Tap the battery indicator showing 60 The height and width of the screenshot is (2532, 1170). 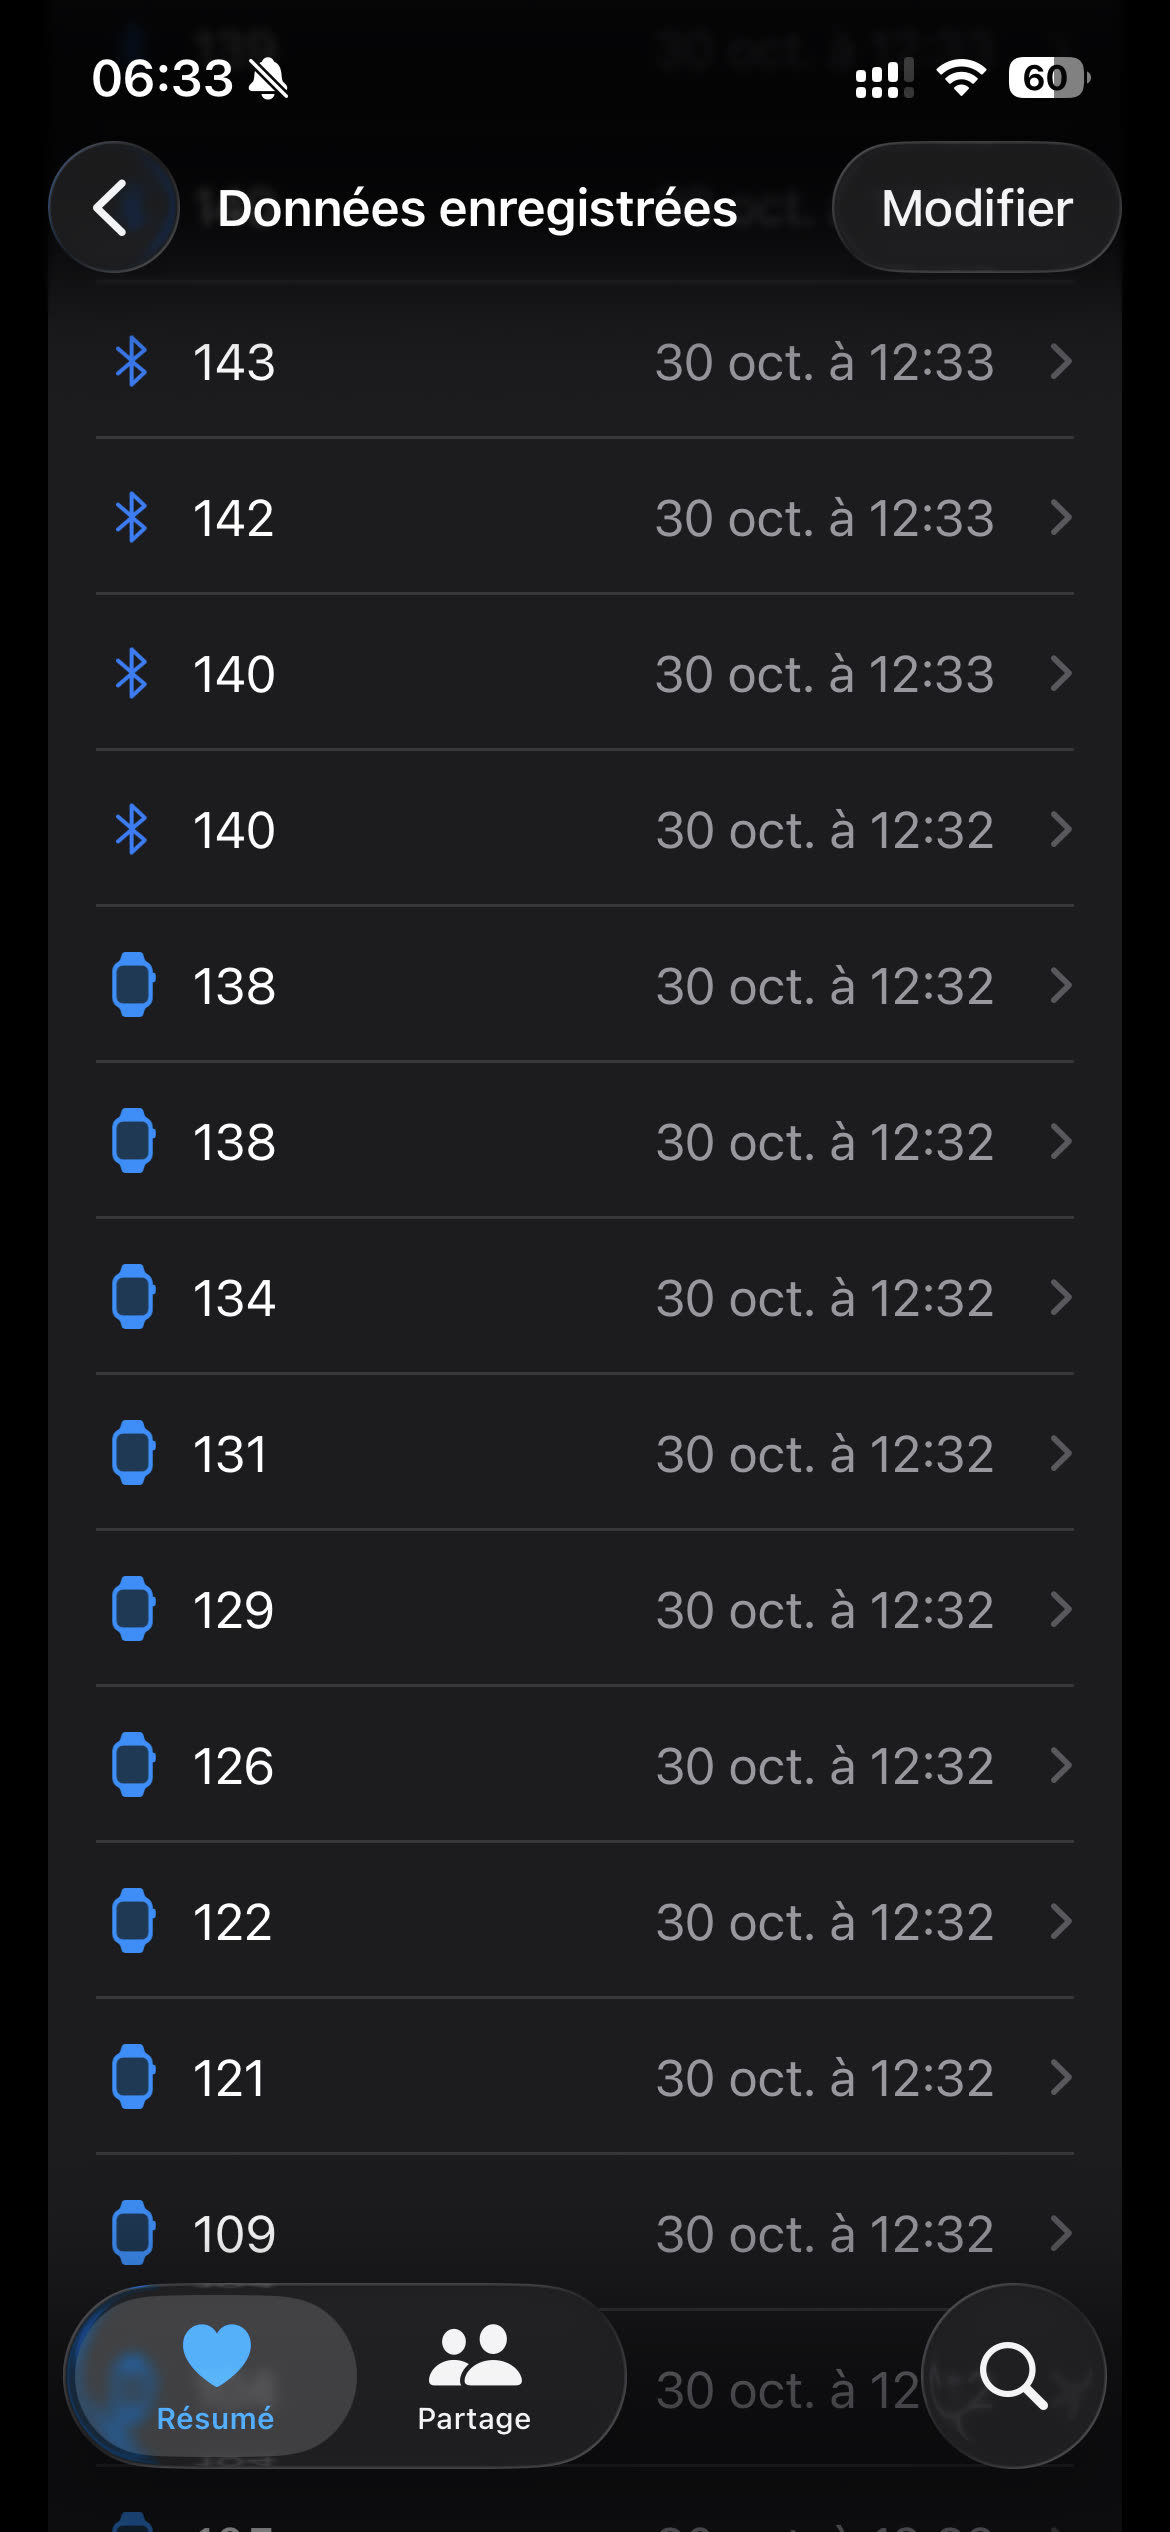[1048, 78]
